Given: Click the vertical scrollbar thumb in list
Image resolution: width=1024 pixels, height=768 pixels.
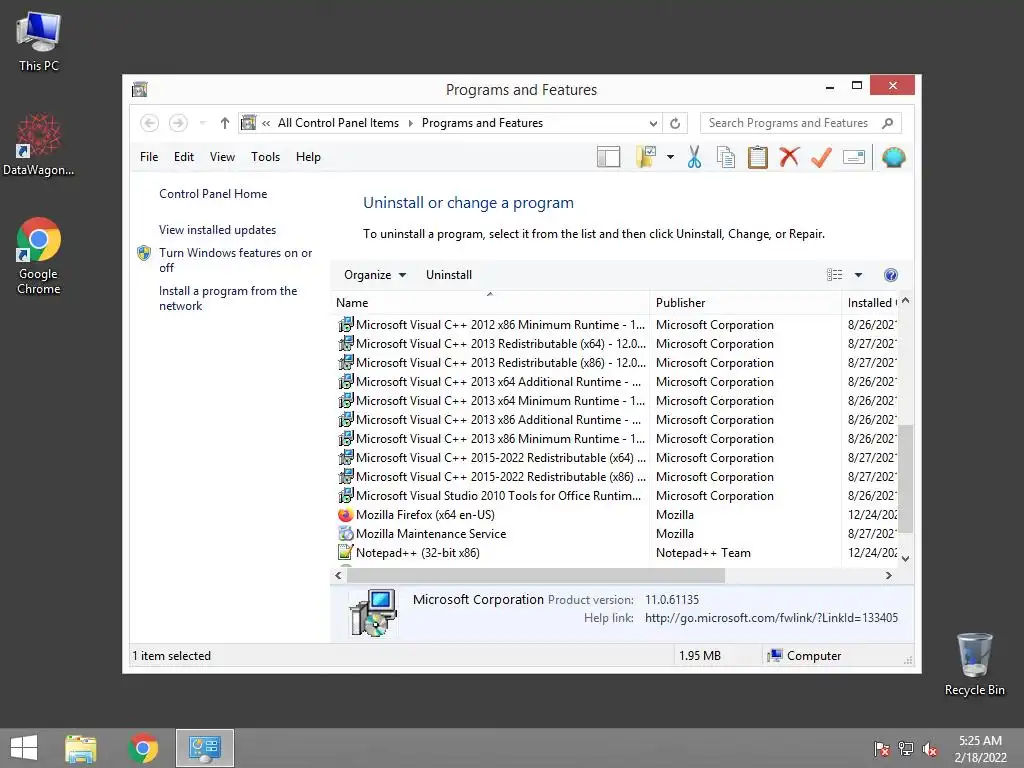Looking at the screenshot, I should 905,478.
